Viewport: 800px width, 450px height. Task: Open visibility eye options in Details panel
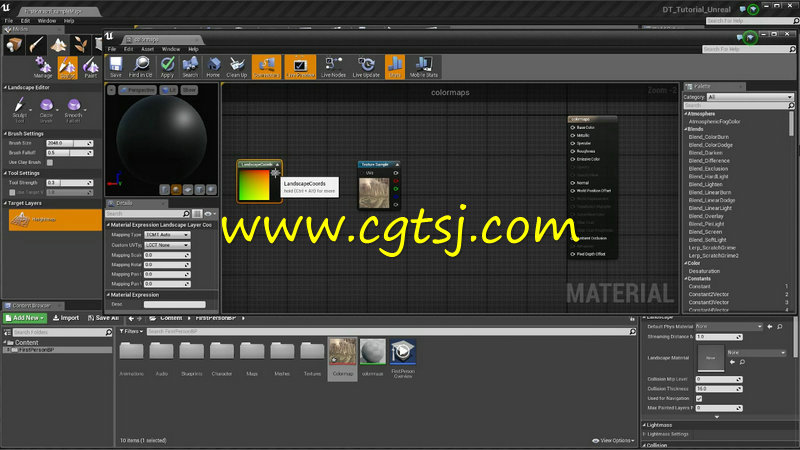(x=210, y=214)
